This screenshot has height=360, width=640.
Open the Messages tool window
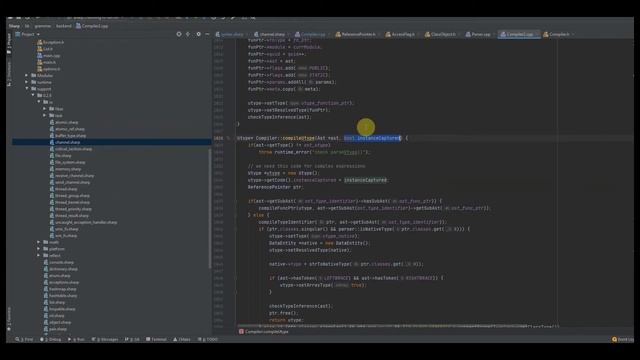(105, 339)
